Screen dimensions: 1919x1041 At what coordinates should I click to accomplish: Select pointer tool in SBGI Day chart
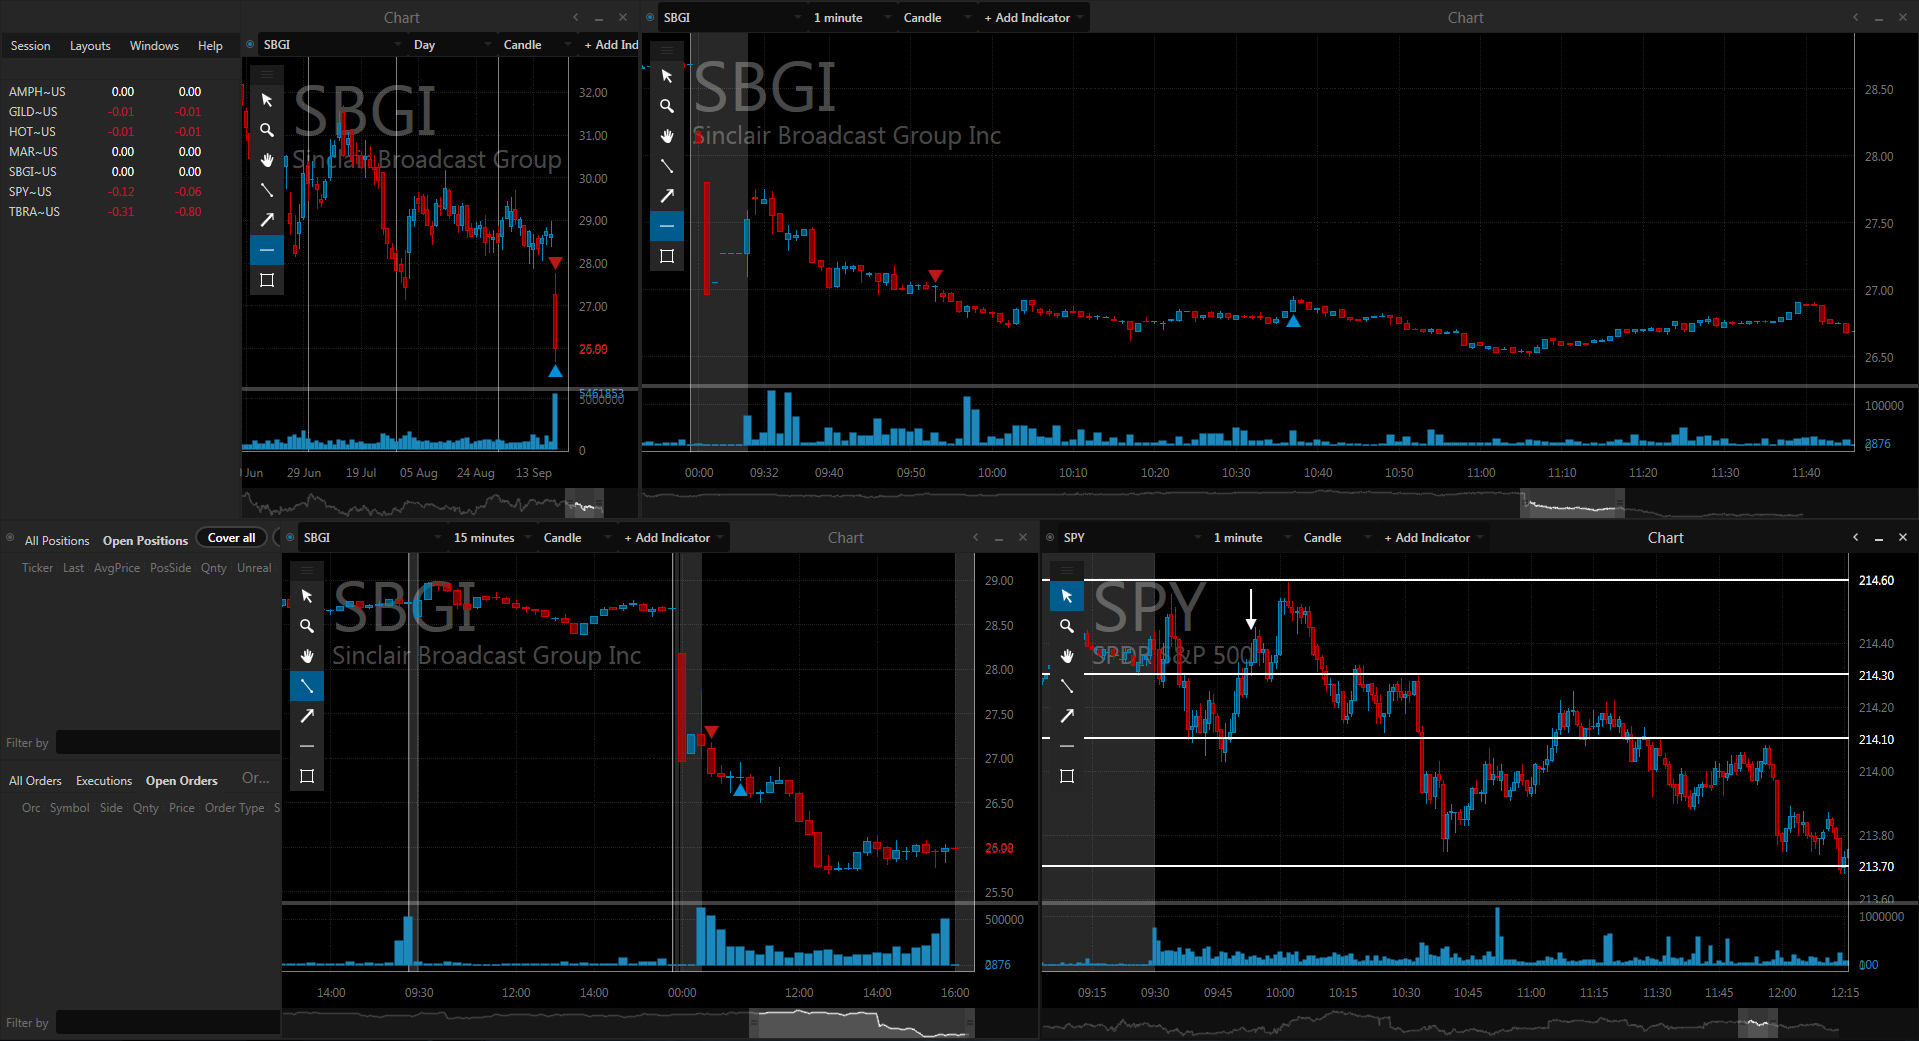(267, 100)
